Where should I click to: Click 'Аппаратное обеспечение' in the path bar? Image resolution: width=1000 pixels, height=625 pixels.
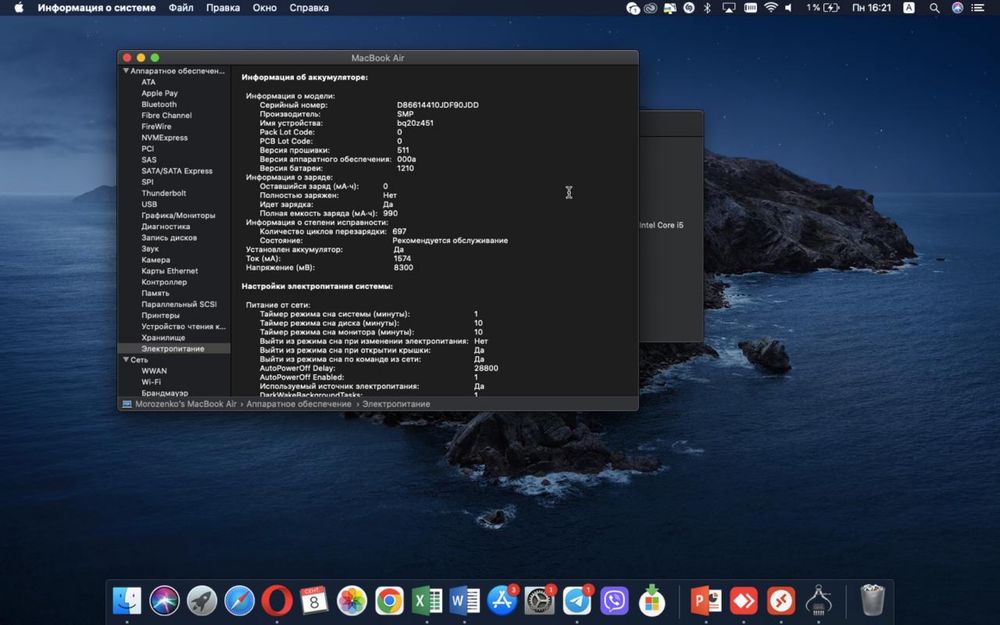point(298,404)
